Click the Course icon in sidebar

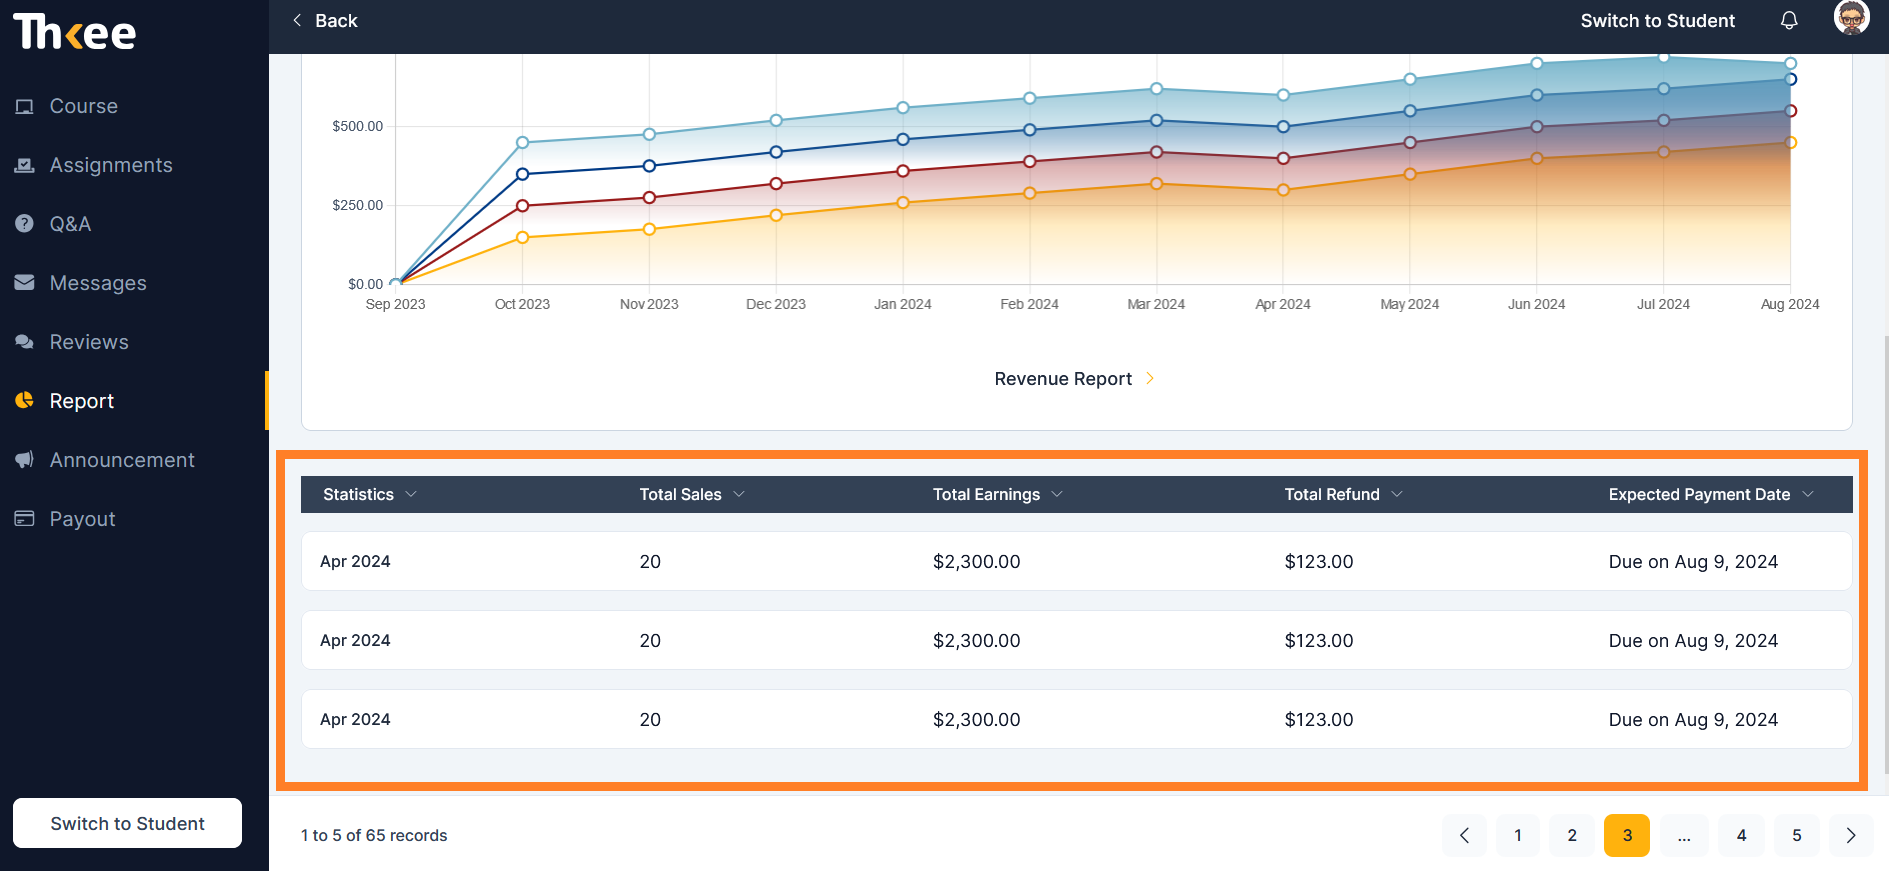point(25,106)
